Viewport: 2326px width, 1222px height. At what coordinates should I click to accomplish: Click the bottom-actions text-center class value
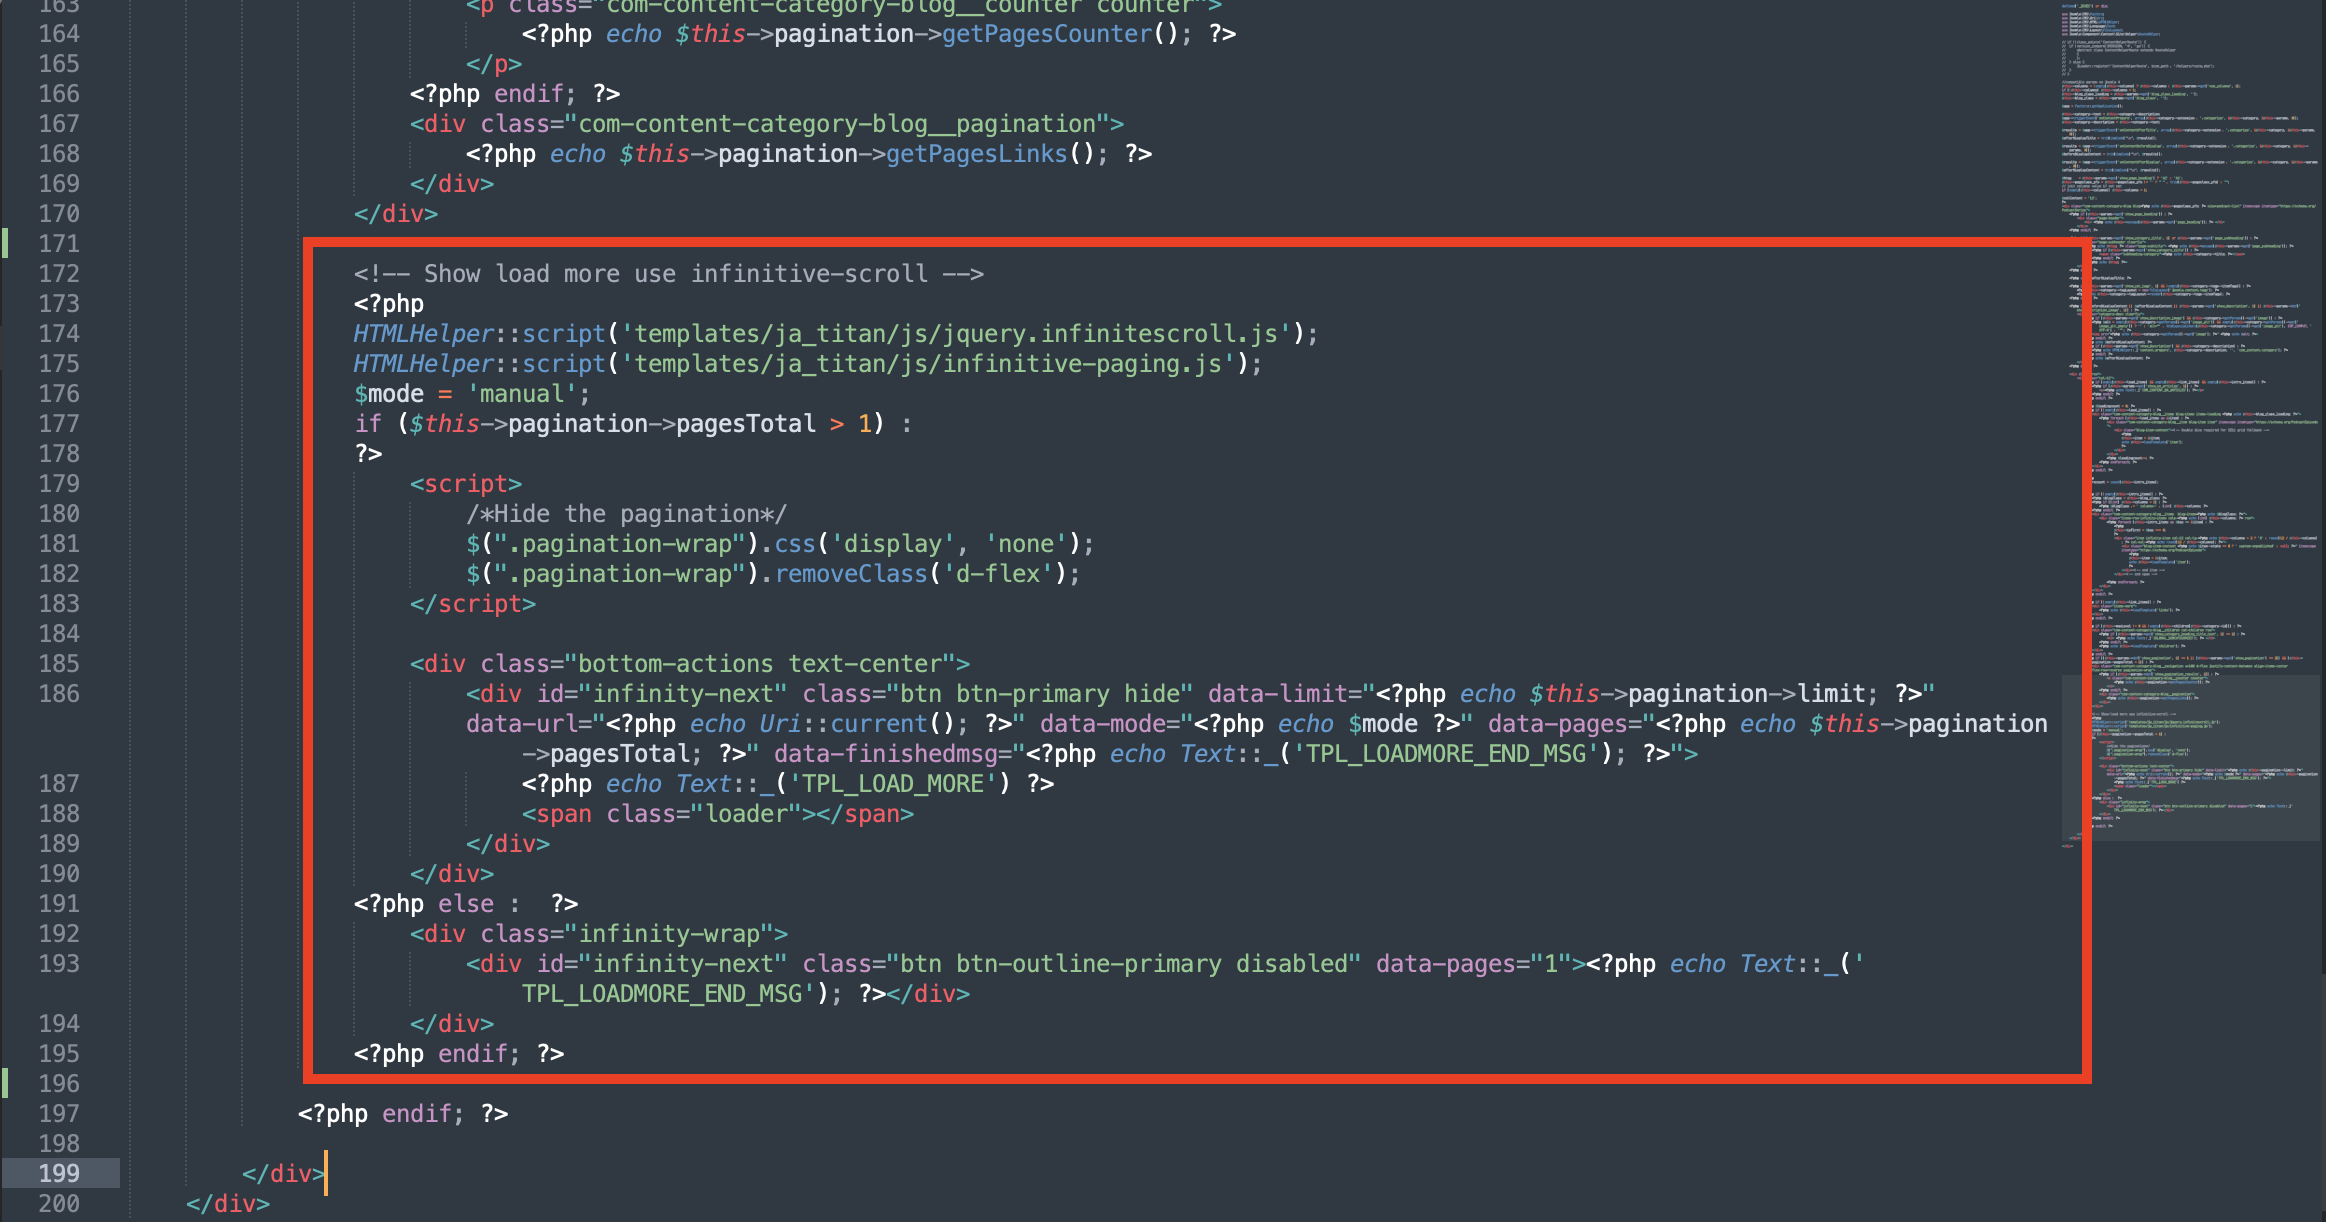760,664
